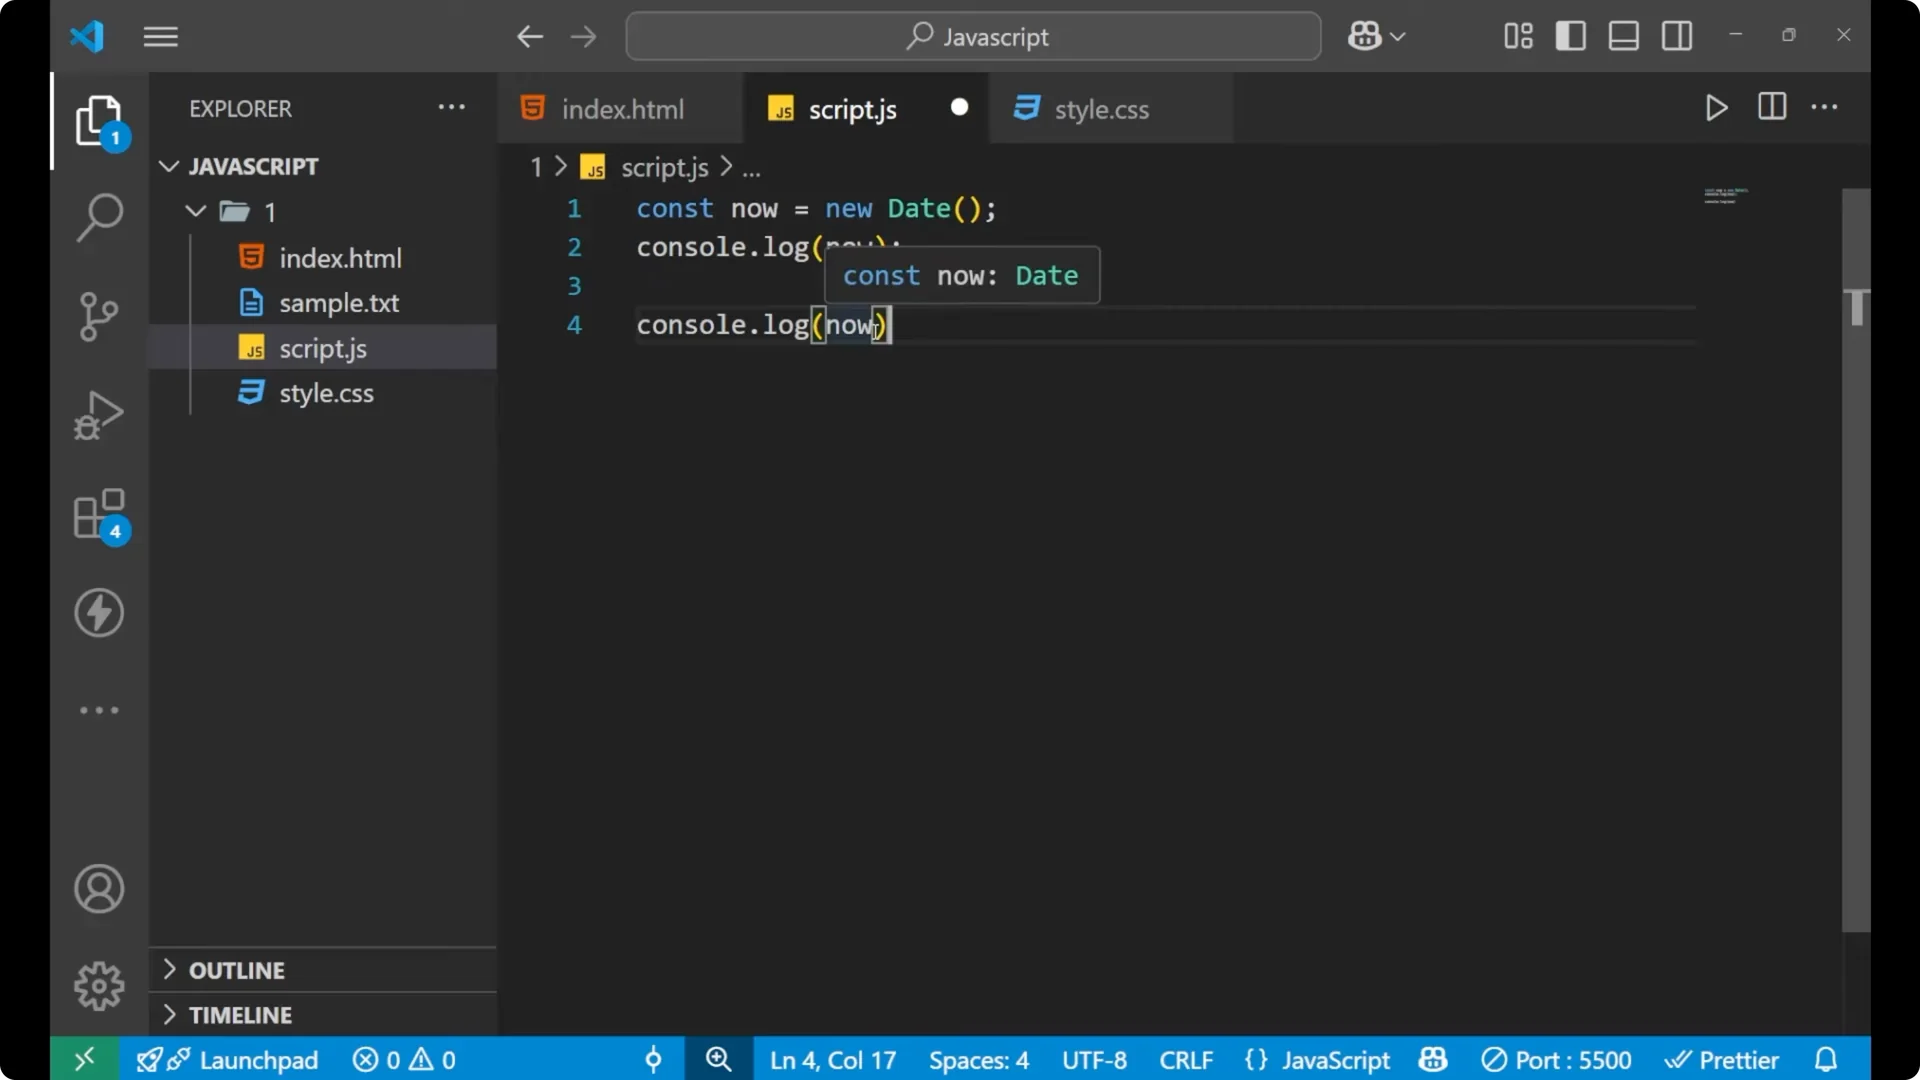Toggle the Primary Side Bar visibility

click(x=1571, y=35)
